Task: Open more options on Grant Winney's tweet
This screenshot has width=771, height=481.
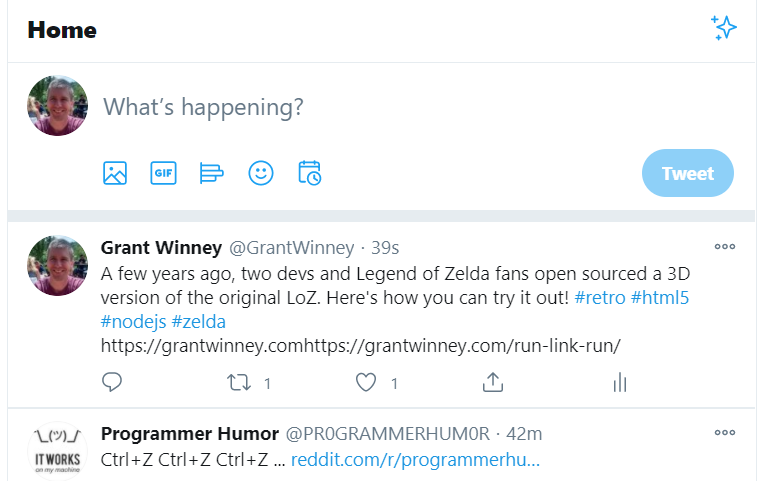Action: 725,246
